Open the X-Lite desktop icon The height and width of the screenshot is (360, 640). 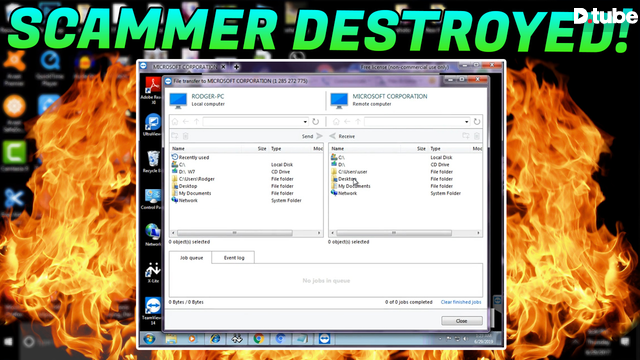coord(153,272)
